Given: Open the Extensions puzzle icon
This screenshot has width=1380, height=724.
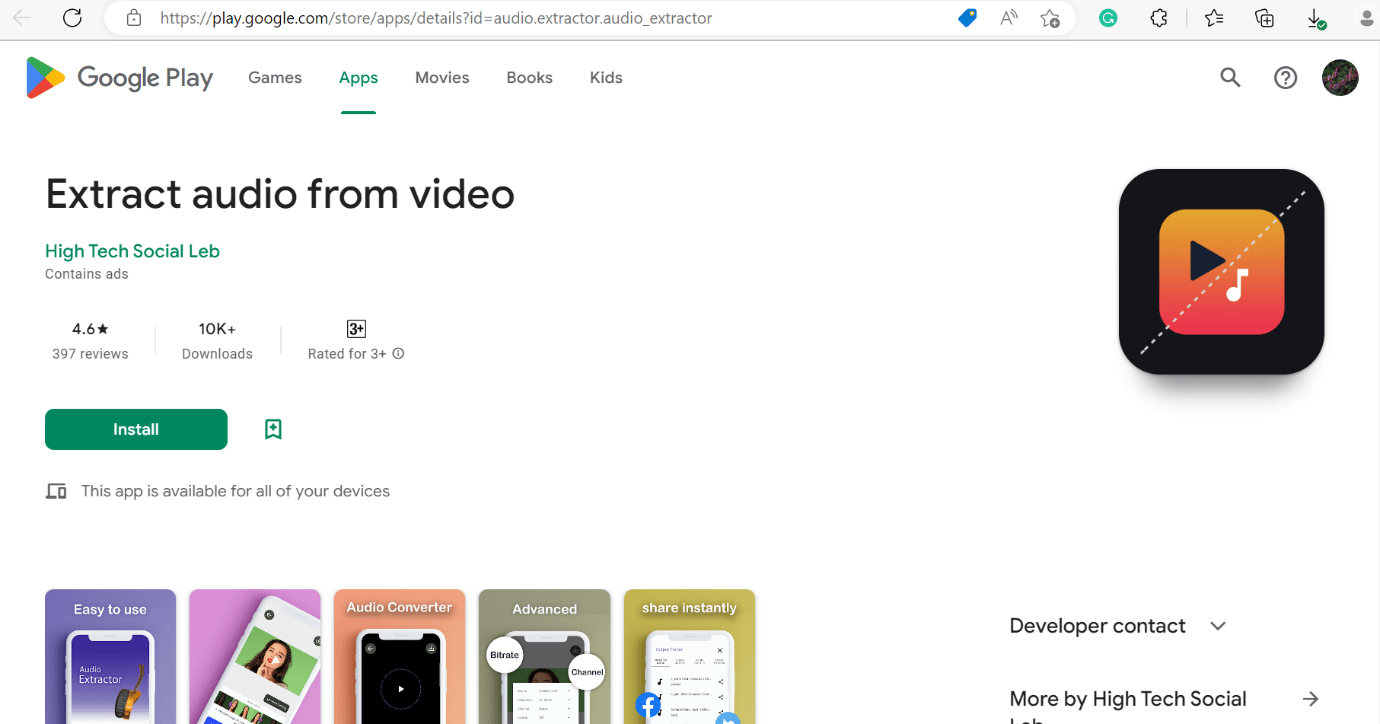Looking at the screenshot, I should click(x=1159, y=18).
